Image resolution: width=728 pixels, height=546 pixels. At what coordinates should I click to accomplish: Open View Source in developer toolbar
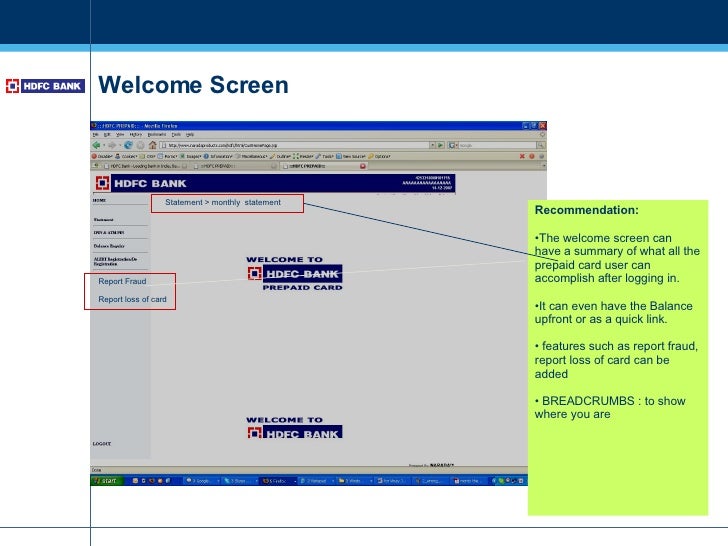point(351,156)
